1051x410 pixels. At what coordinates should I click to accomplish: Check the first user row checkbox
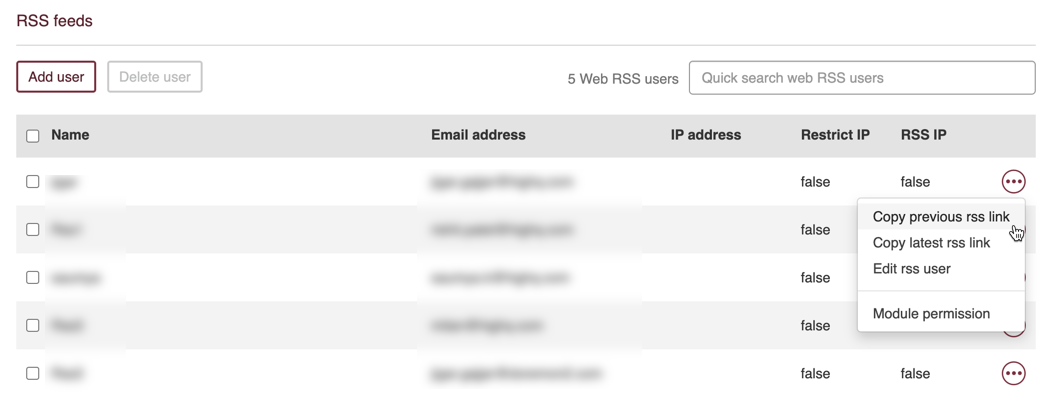coord(32,182)
